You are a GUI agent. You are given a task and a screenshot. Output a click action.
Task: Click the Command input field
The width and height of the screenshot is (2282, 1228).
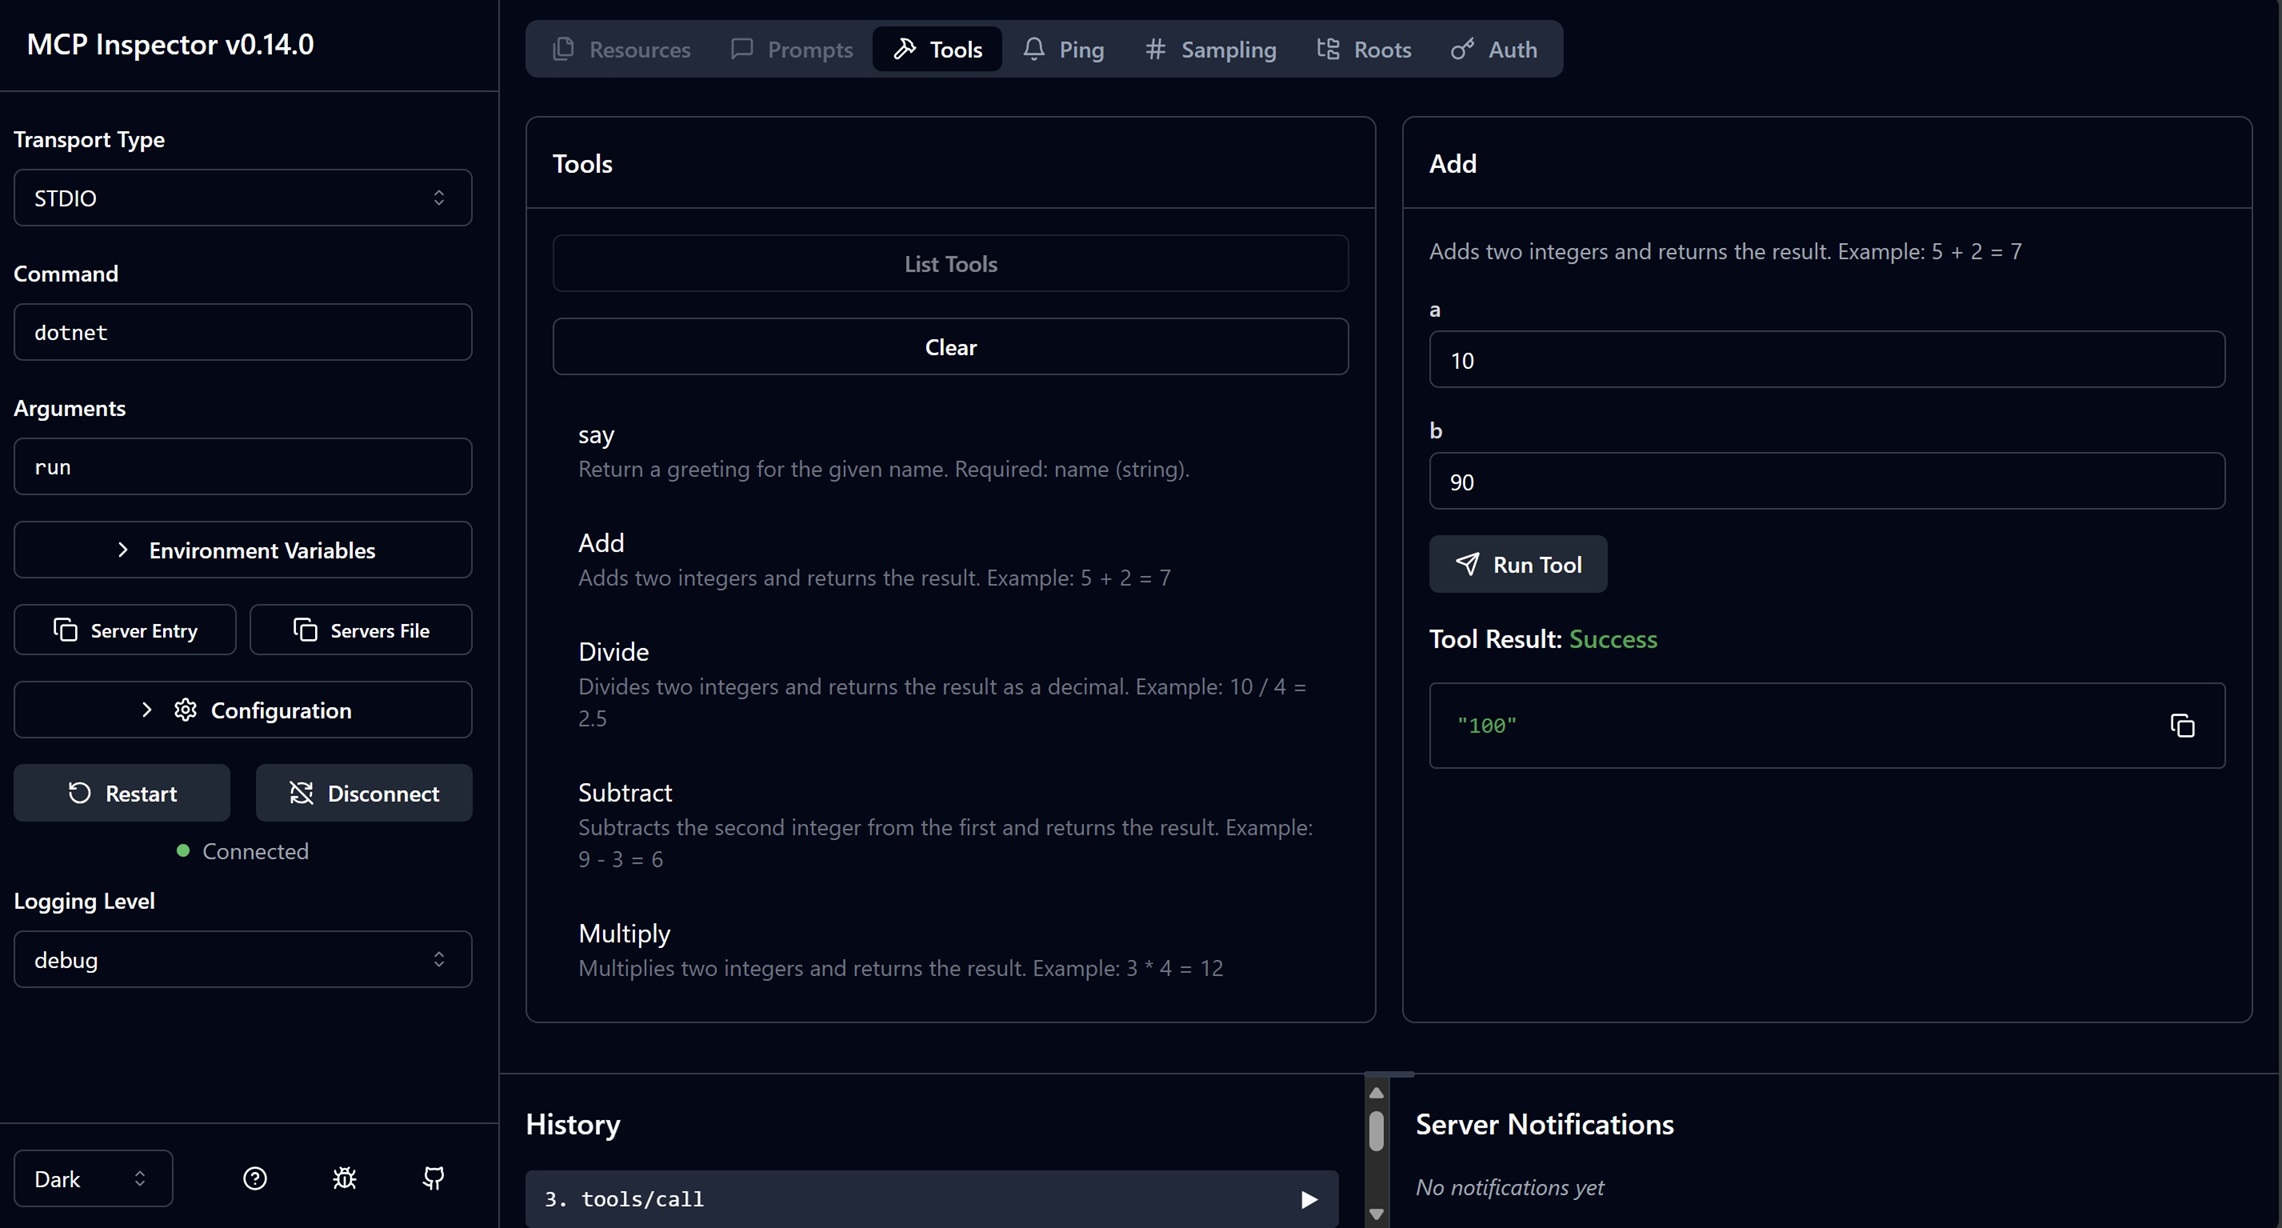243,332
